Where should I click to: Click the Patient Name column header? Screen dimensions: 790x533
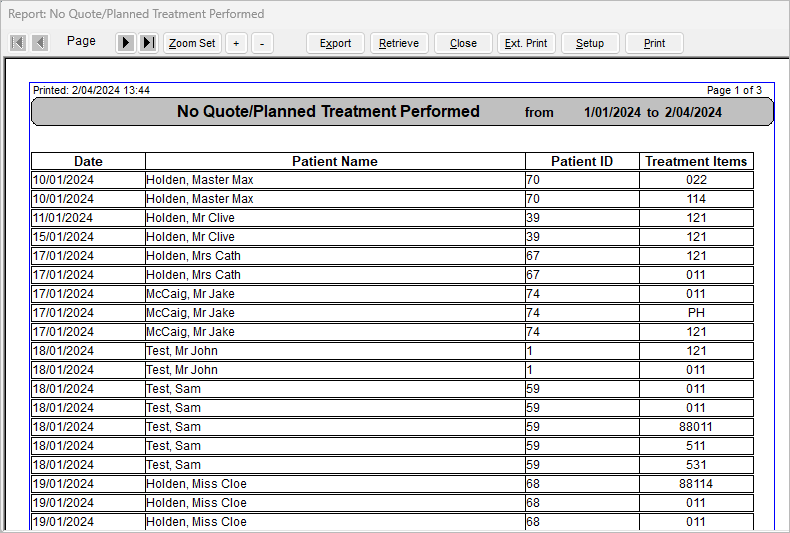pos(335,161)
